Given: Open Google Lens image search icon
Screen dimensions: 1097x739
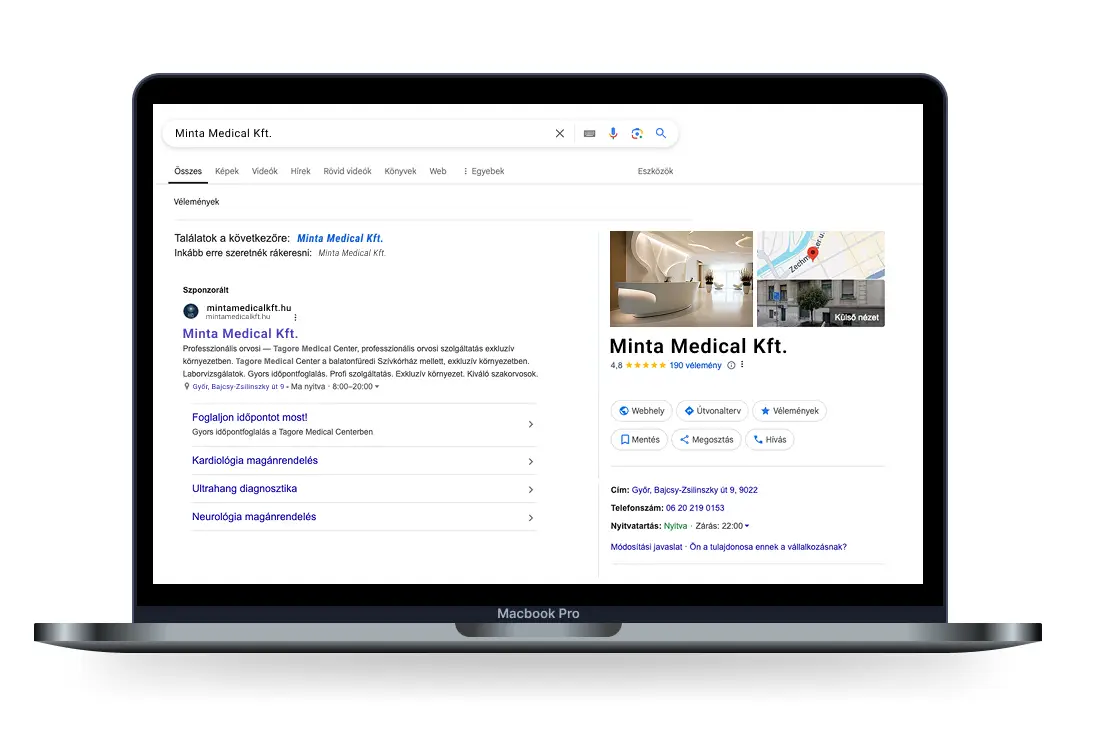Looking at the screenshot, I should click(x=637, y=134).
